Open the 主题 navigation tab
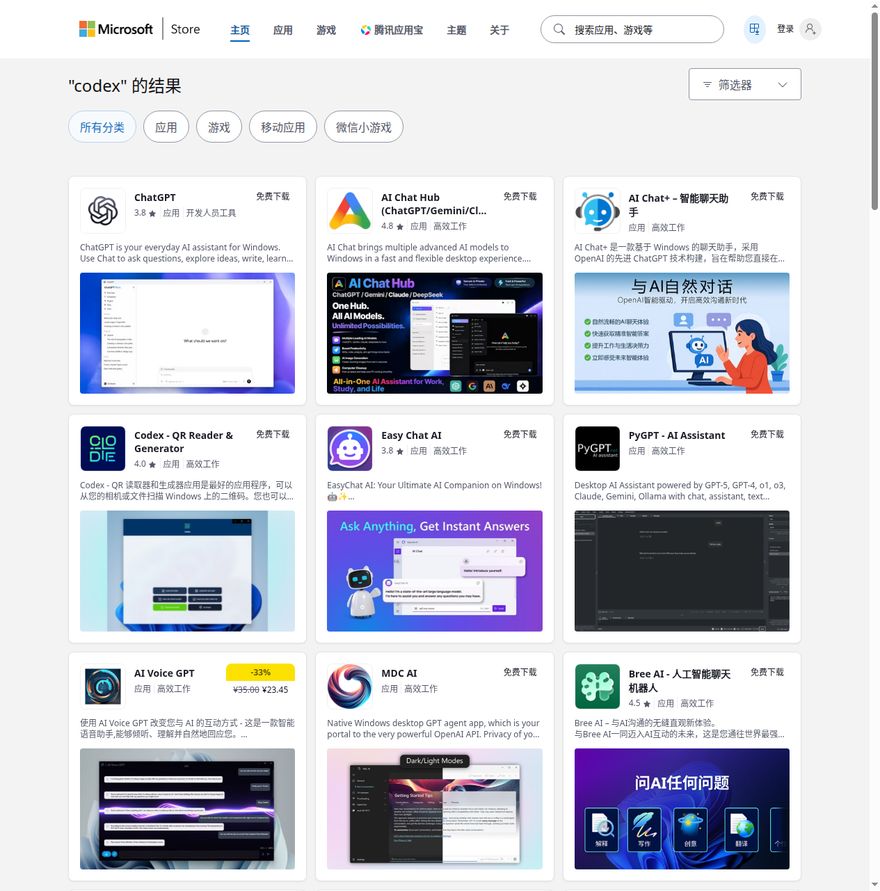This screenshot has width=880, height=891. [456, 30]
